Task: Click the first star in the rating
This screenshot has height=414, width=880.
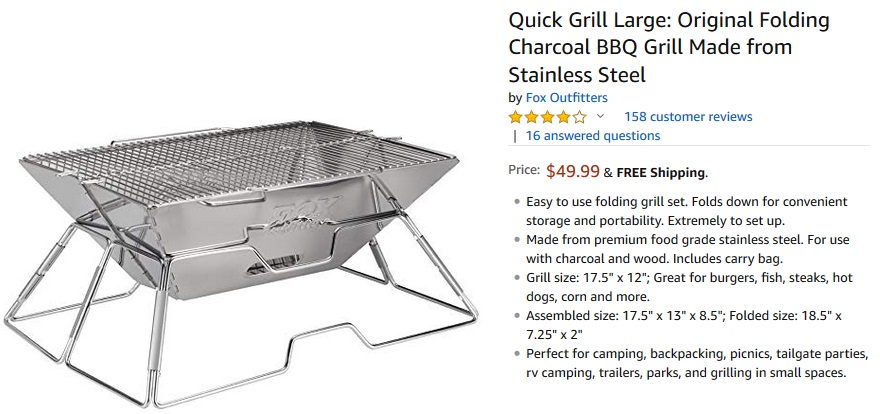Action: [x=517, y=117]
